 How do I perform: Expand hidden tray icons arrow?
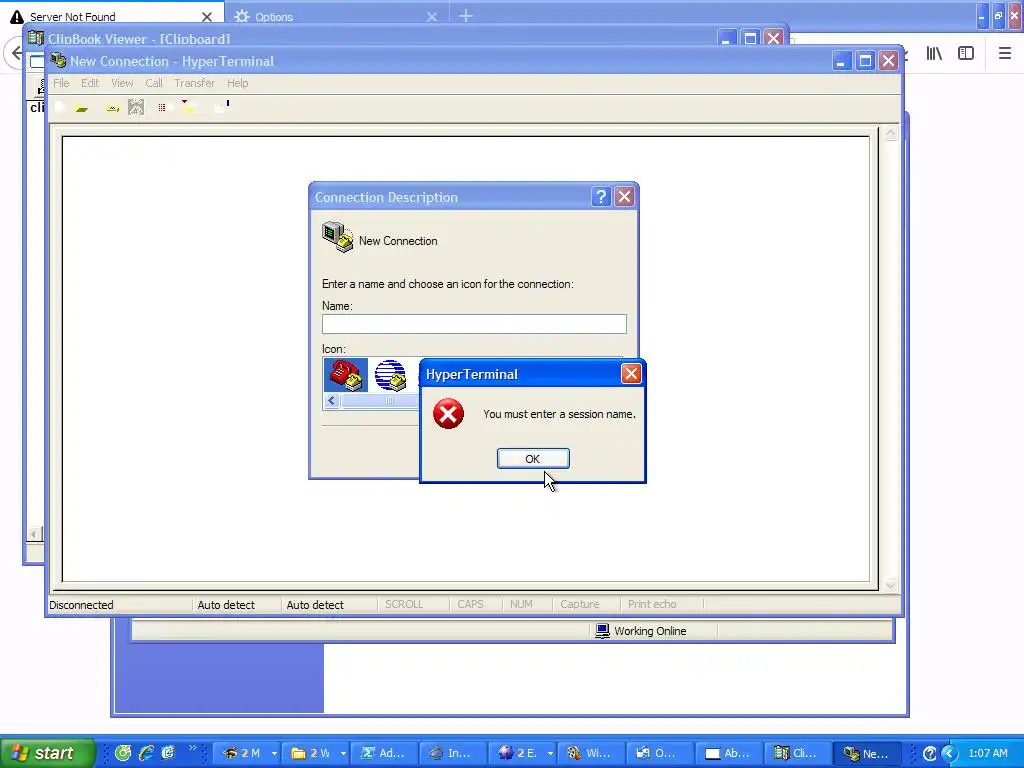coord(949,754)
